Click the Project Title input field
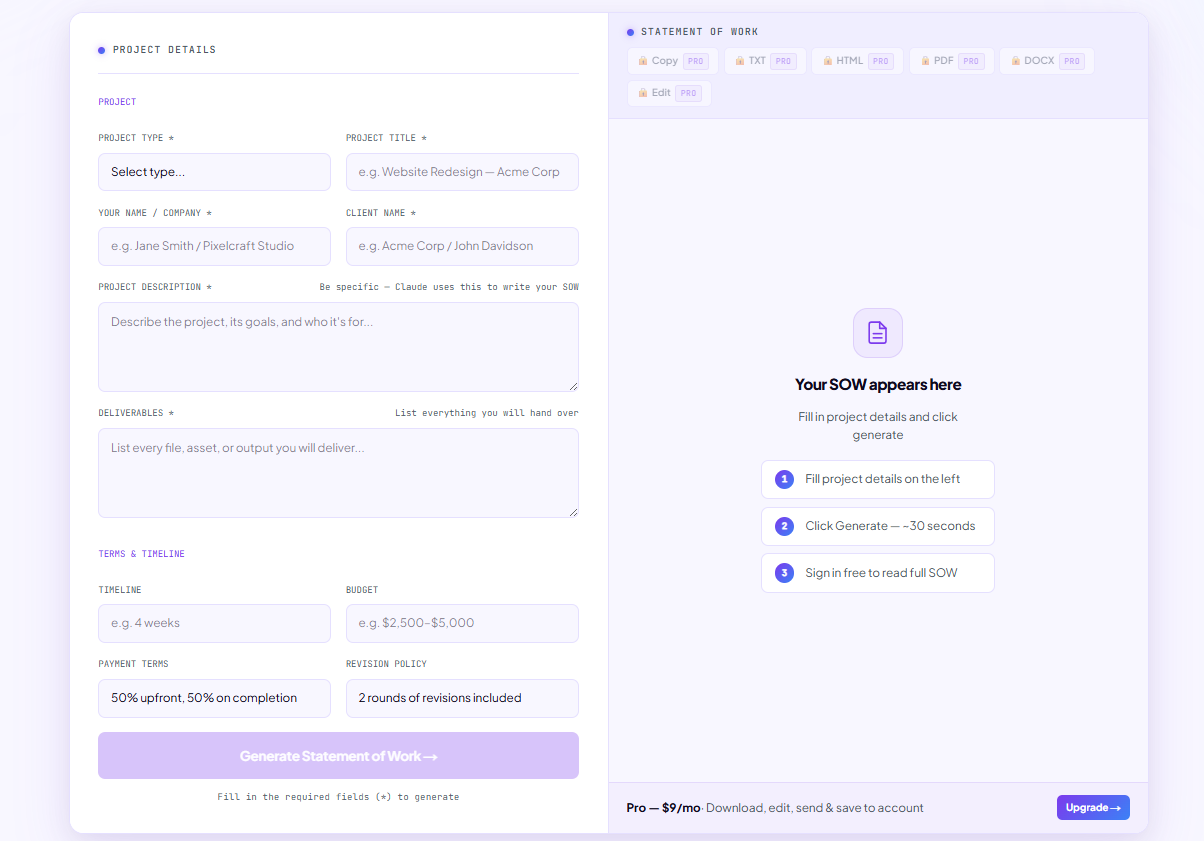This screenshot has width=1204, height=841. point(462,172)
